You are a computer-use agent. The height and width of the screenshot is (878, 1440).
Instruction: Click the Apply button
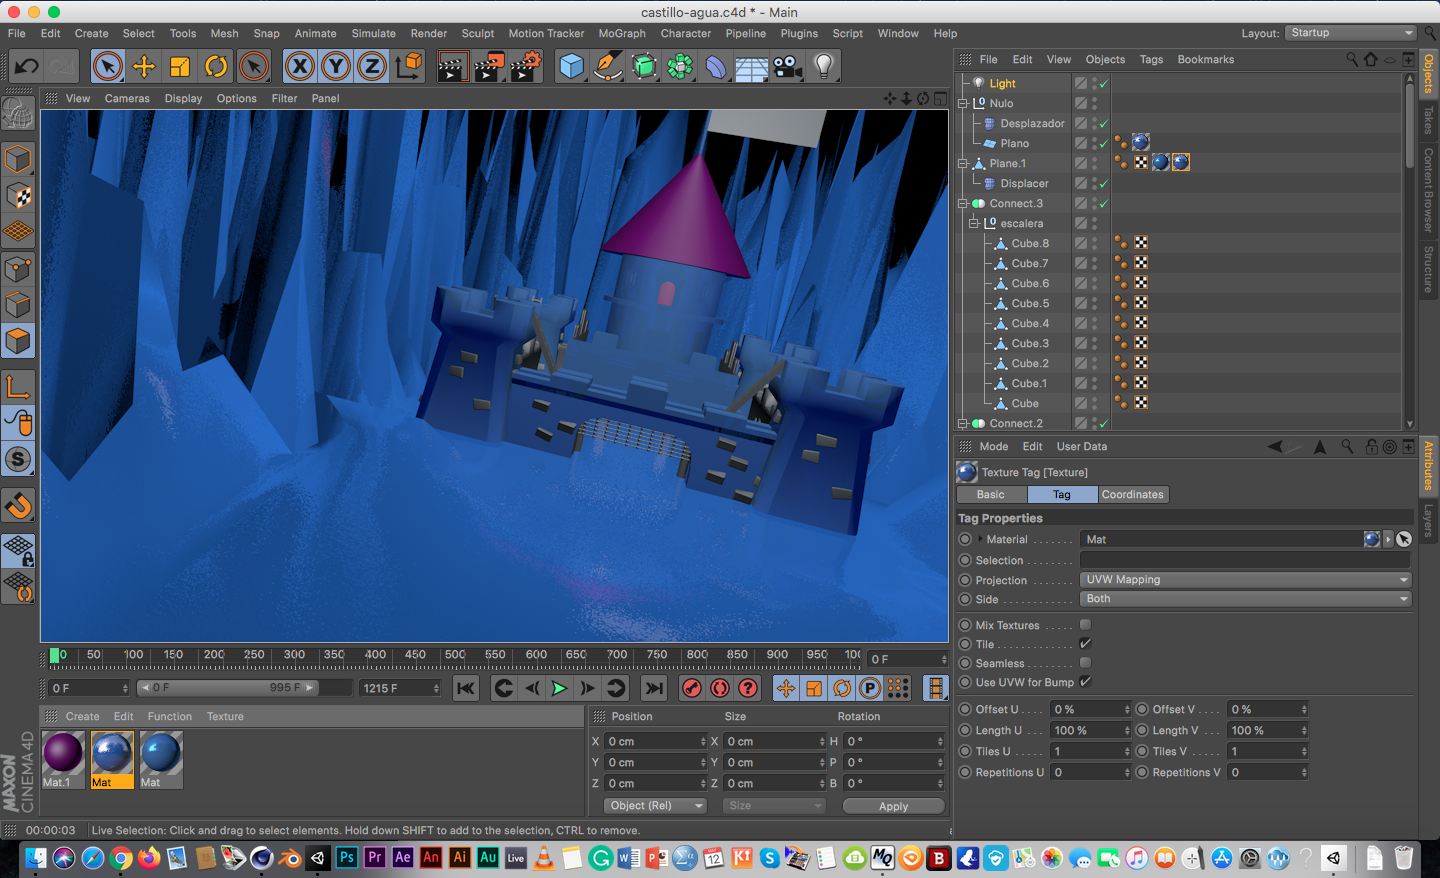(x=893, y=806)
